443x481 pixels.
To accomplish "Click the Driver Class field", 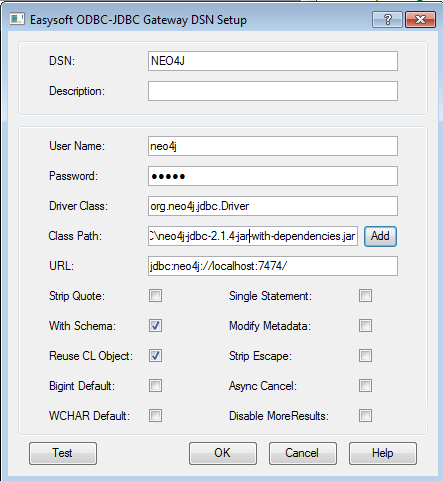I will pos(273,206).
